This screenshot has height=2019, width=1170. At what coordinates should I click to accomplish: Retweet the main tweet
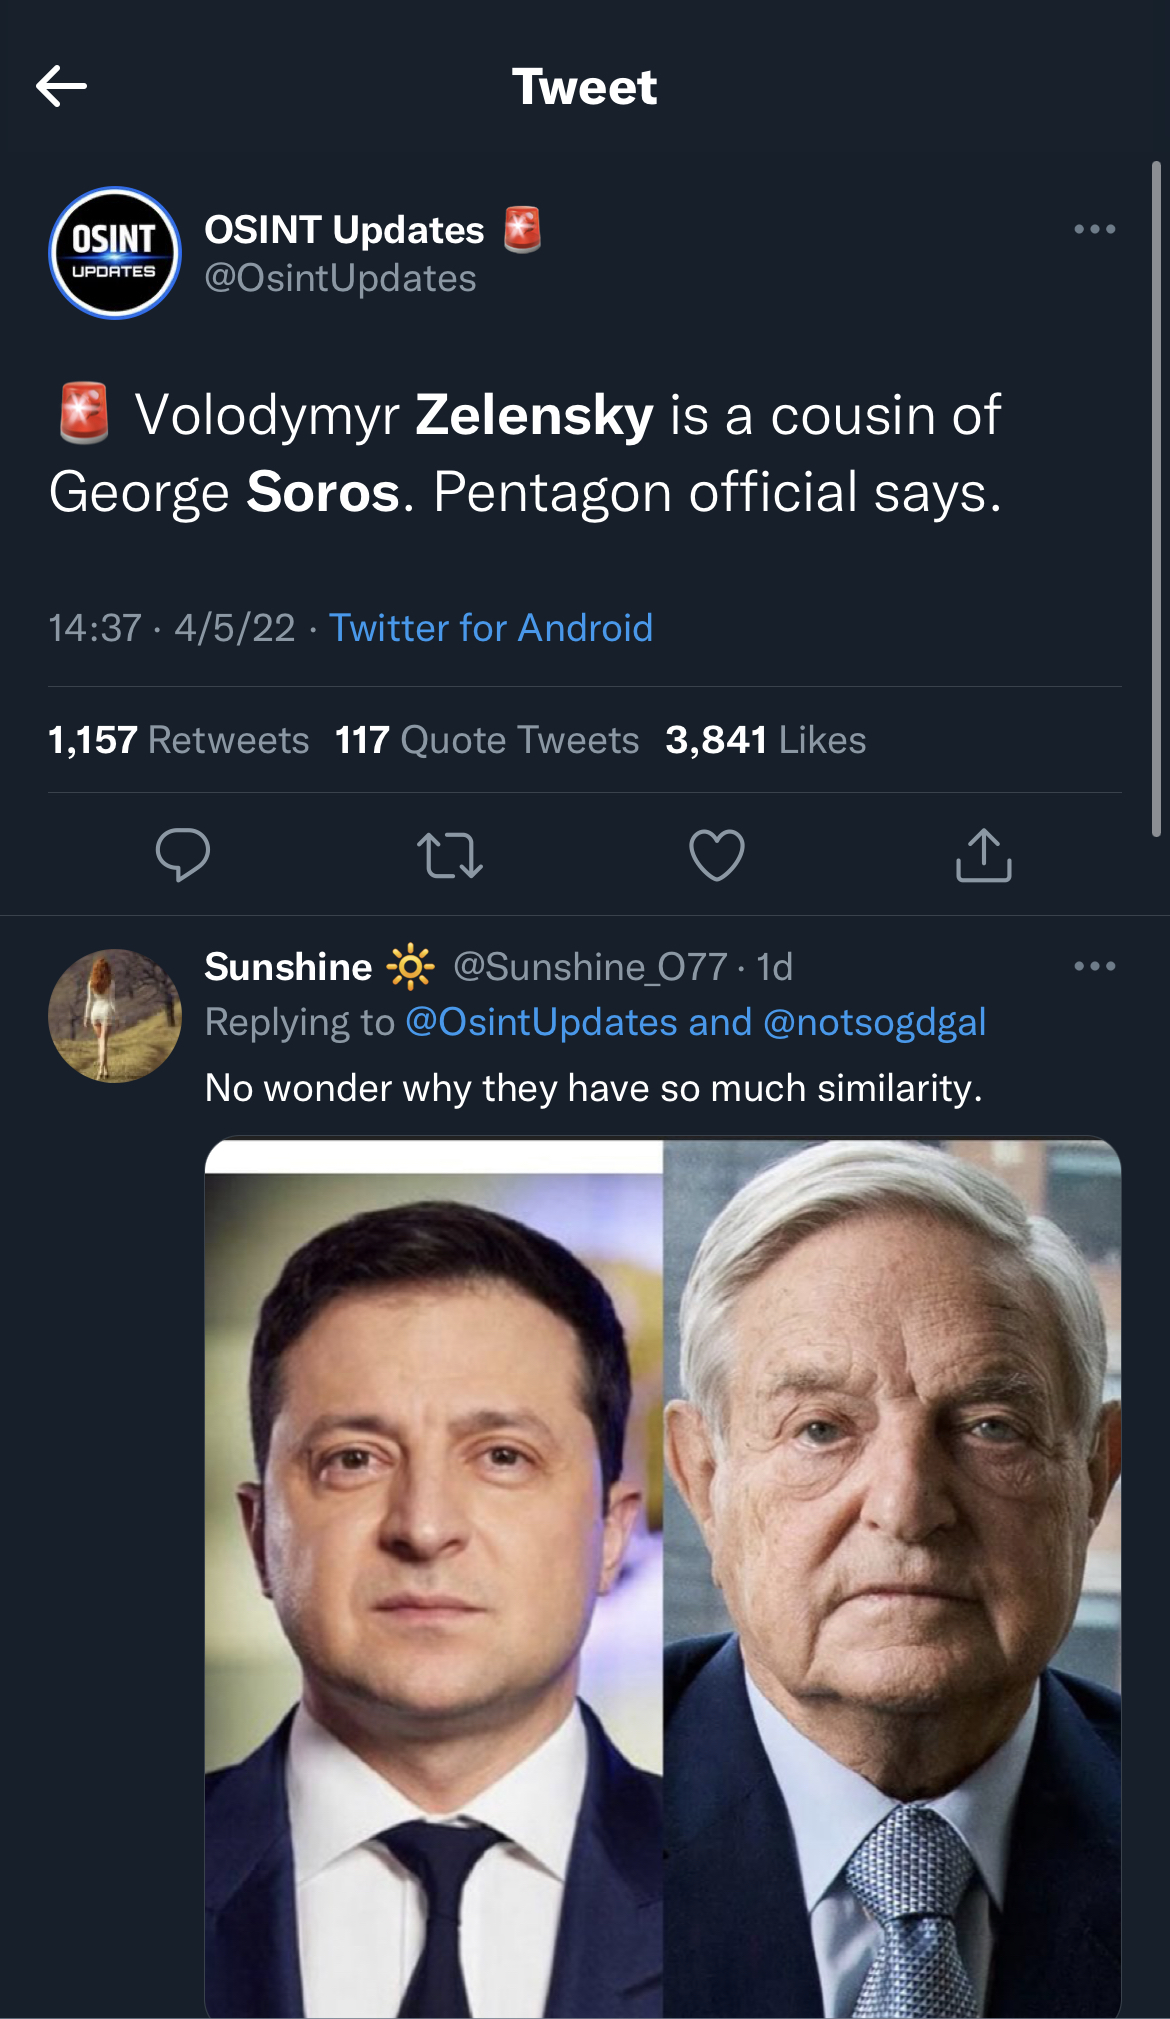[450, 855]
